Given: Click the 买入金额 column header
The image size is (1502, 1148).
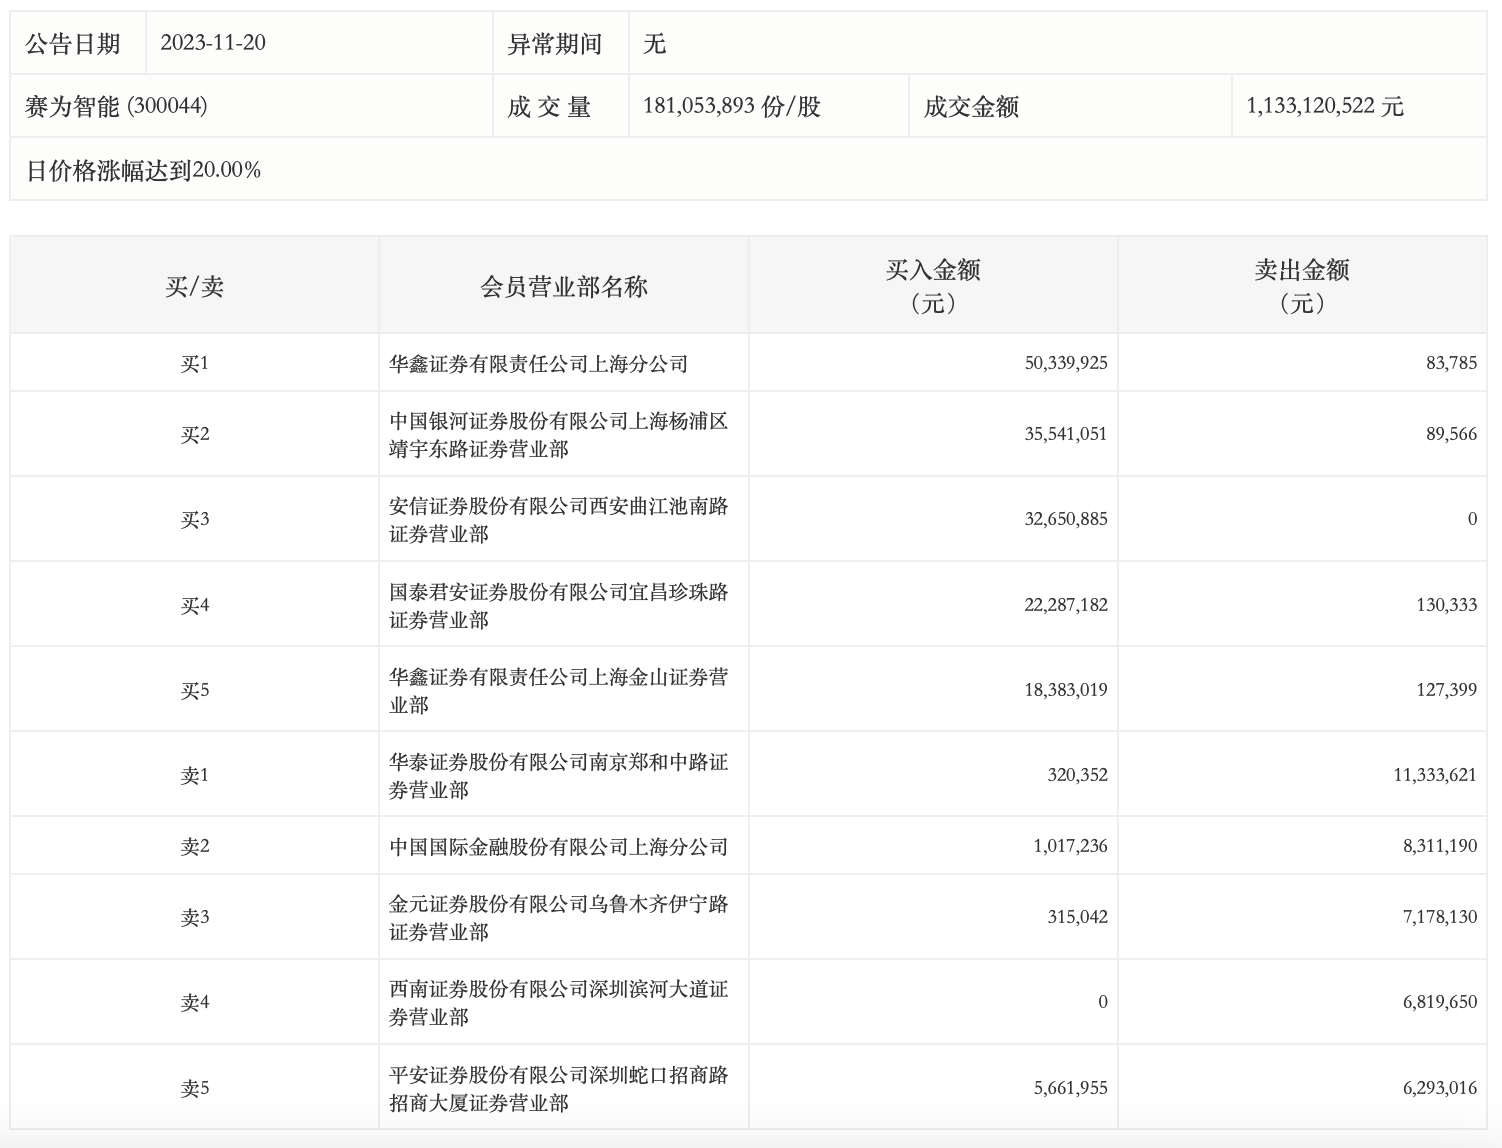Looking at the screenshot, I should (x=932, y=283).
